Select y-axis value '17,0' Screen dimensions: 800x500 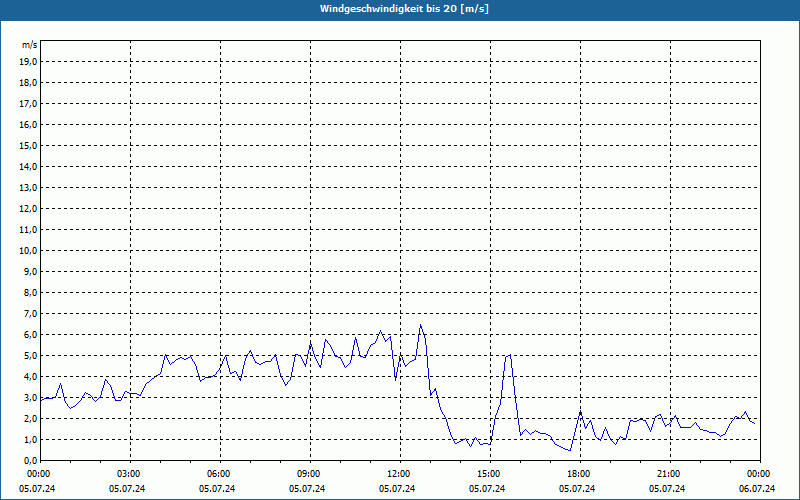[29, 104]
